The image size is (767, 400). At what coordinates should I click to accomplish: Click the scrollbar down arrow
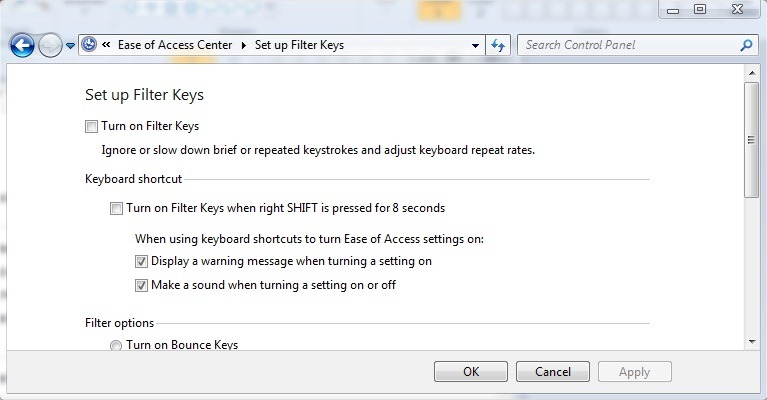tap(751, 341)
